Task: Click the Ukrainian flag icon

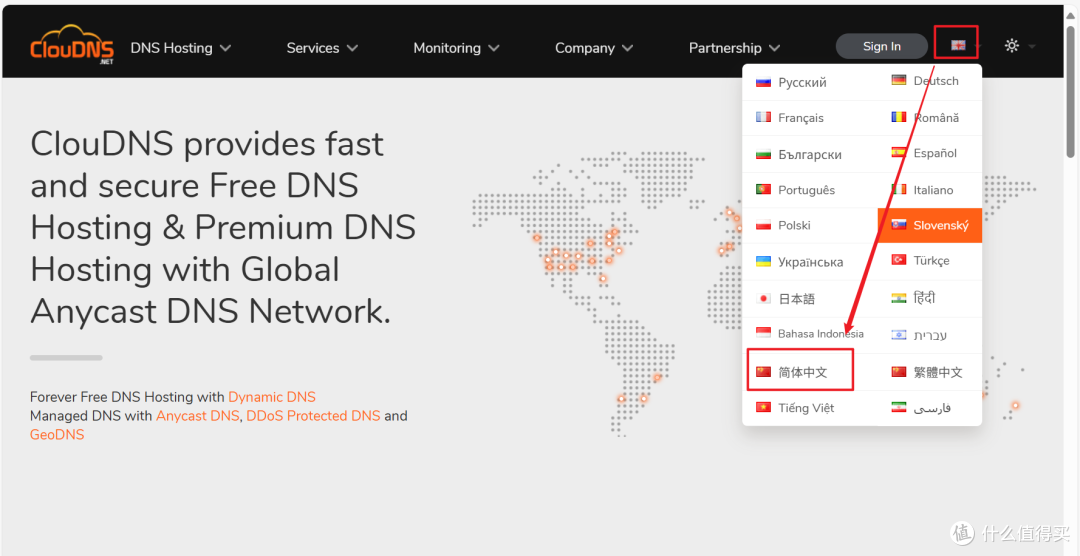Action: click(x=762, y=261)
